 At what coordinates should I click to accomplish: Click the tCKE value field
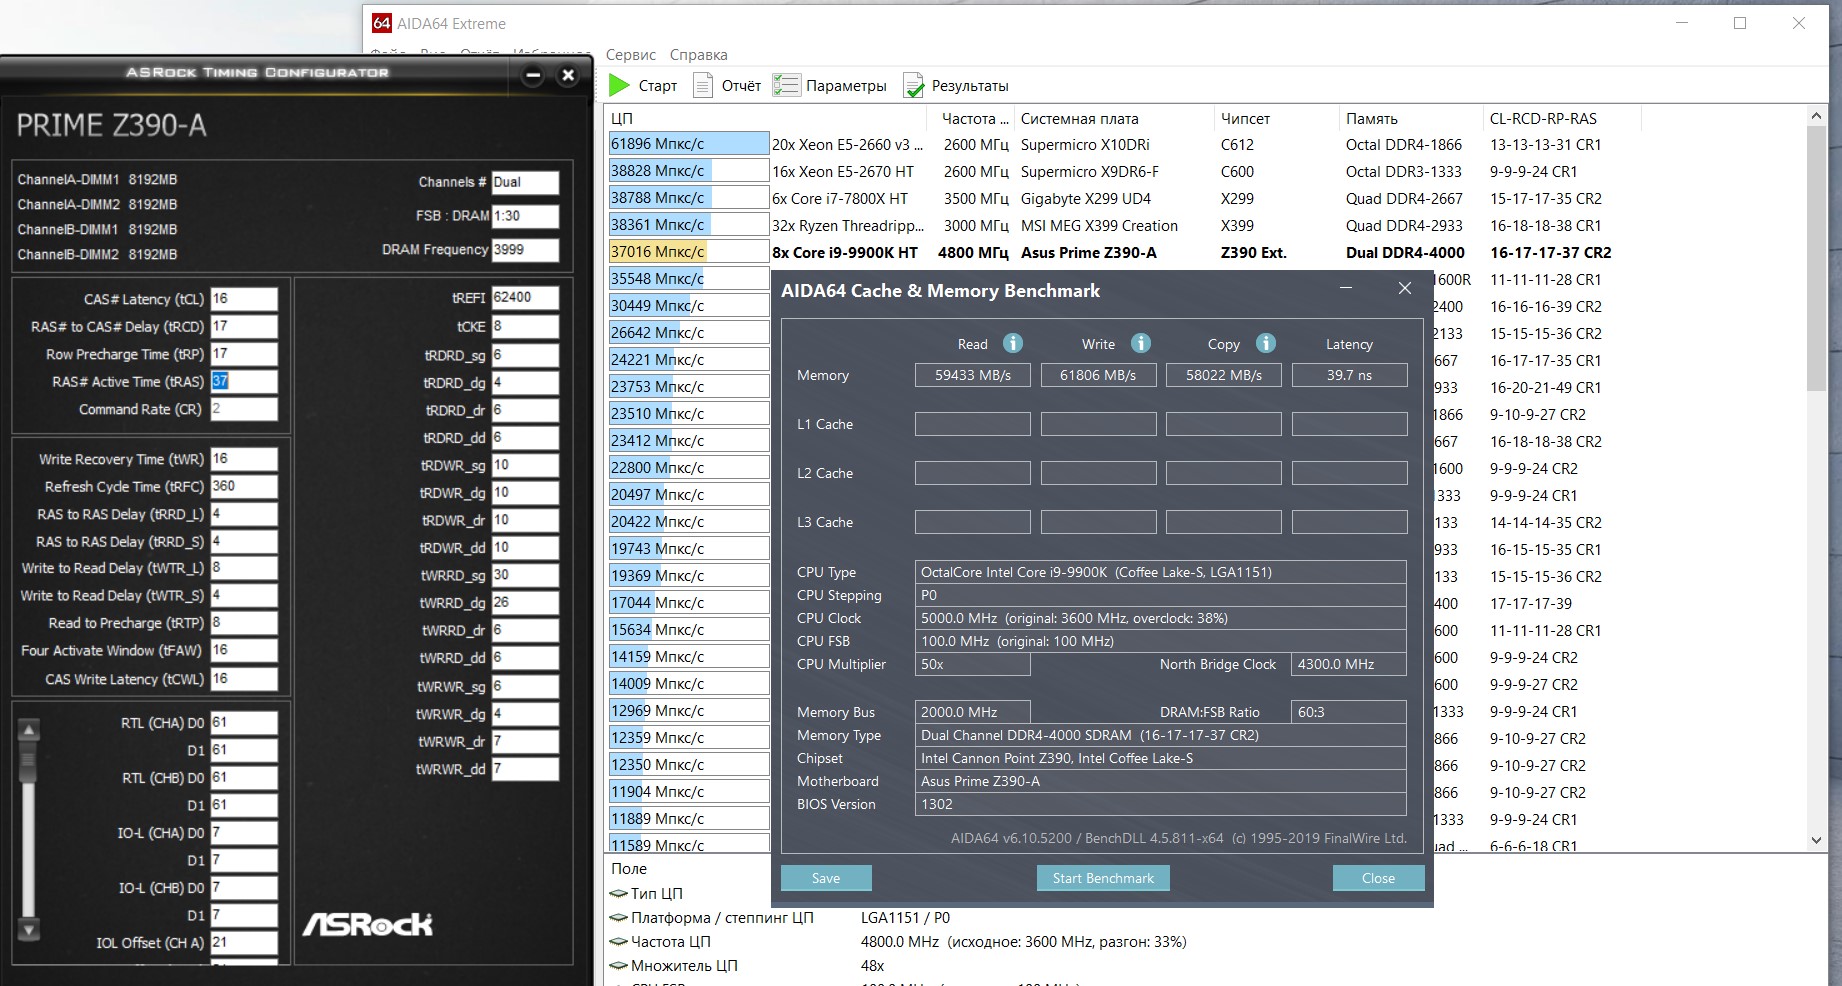(525, 327)
